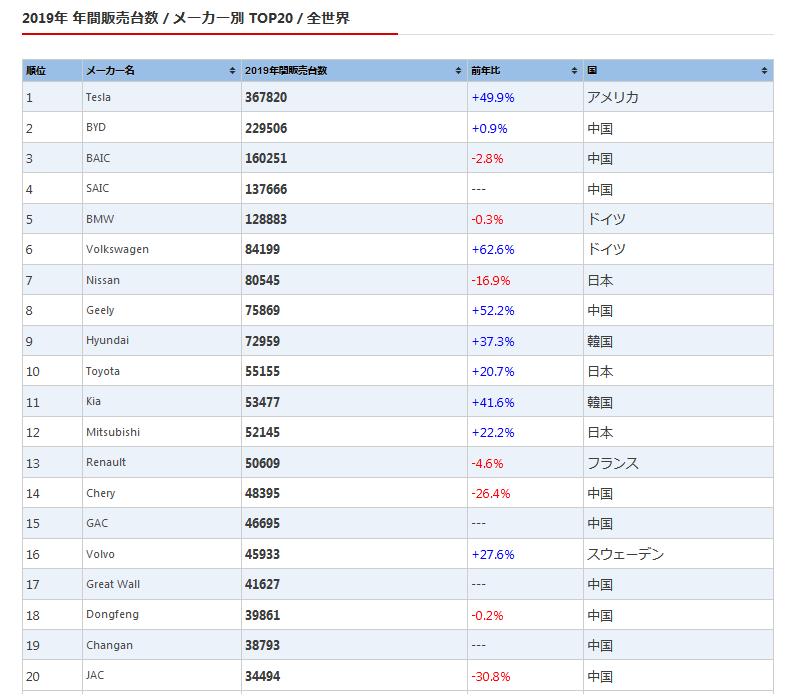Click the 順位 column header
This screenshot has width=787, height=694.
tap(37, 71)
